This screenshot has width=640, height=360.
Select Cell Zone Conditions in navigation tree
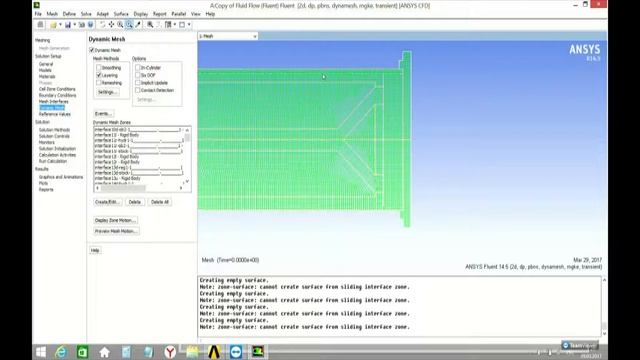pos(57,89)
